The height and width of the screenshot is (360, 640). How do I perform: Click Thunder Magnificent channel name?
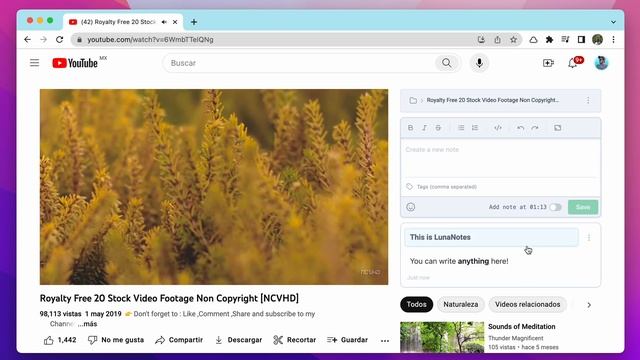[516, 338]
